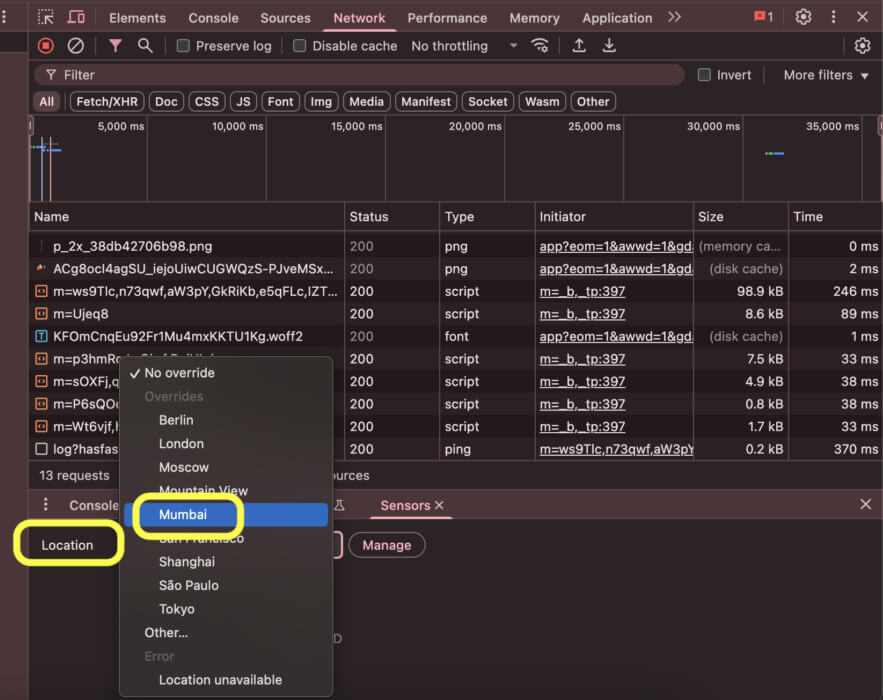Switch to the drawer Console tab

coord(93,505)
